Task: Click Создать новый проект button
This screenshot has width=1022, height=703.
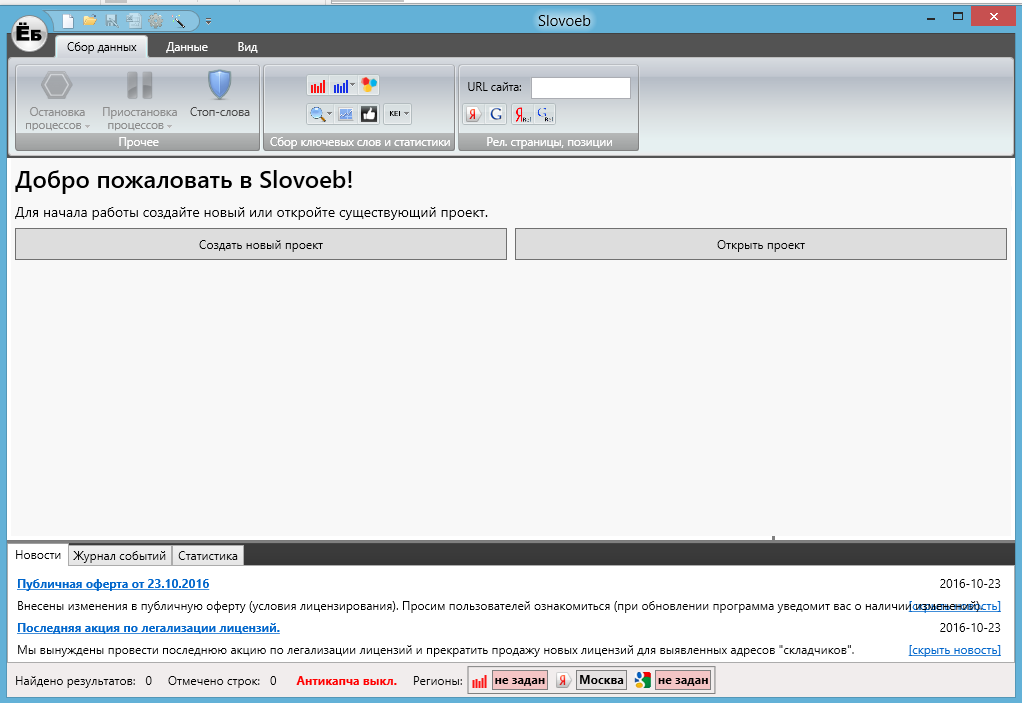Action: click(x=261, y=244)
